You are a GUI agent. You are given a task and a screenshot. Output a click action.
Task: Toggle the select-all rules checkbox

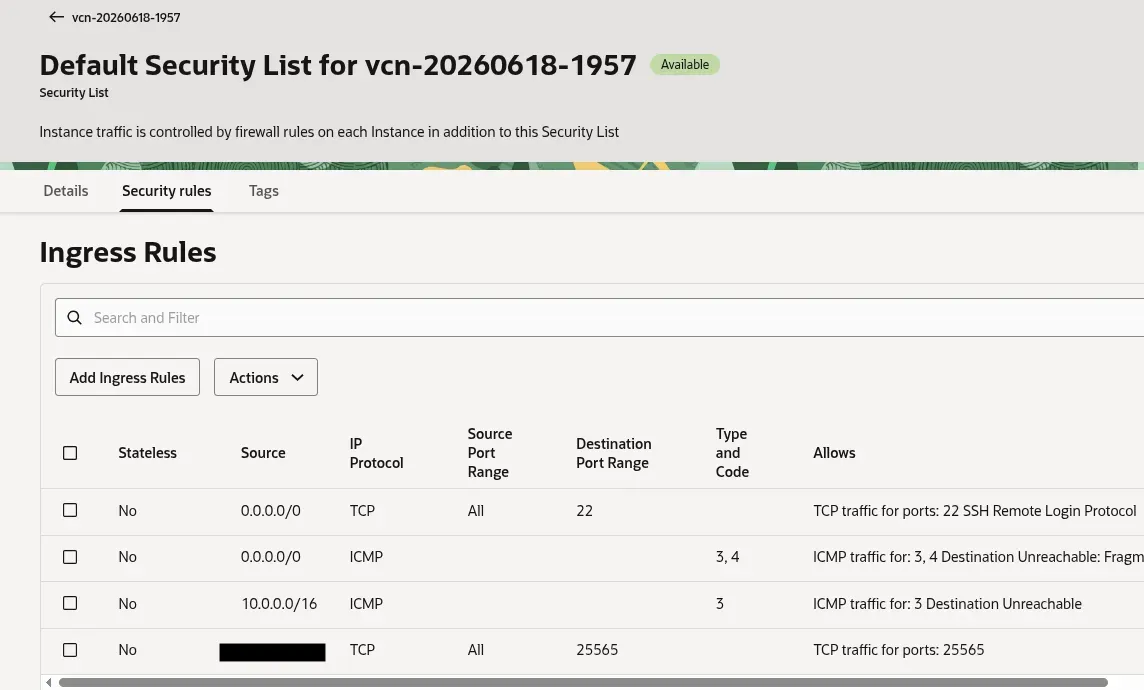click(70, 453)
